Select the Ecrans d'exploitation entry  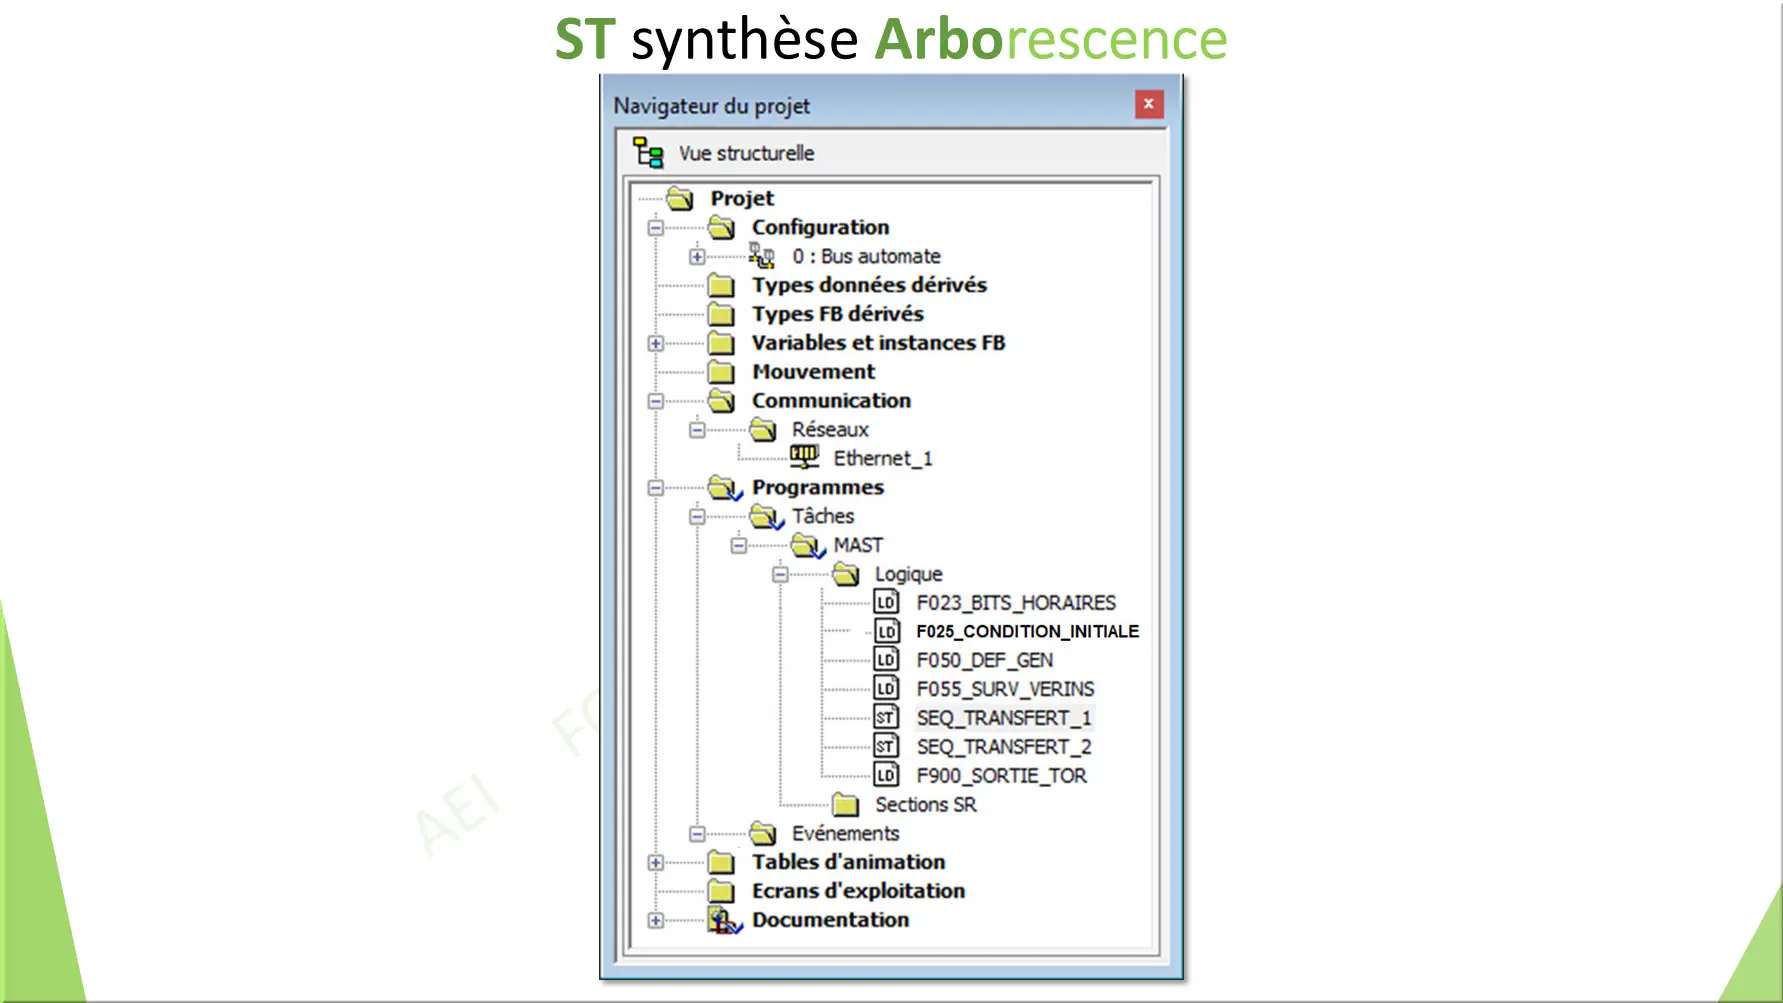pyautogui.click(x=858, y=890)
